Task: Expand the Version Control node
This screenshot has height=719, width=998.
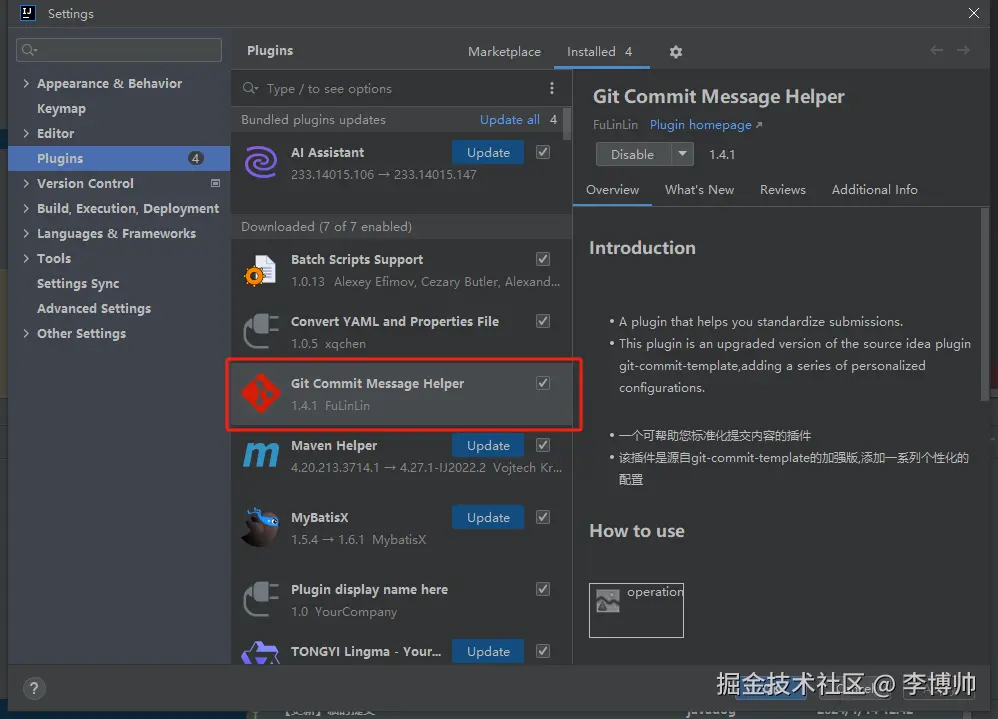Action: point(26,183)
